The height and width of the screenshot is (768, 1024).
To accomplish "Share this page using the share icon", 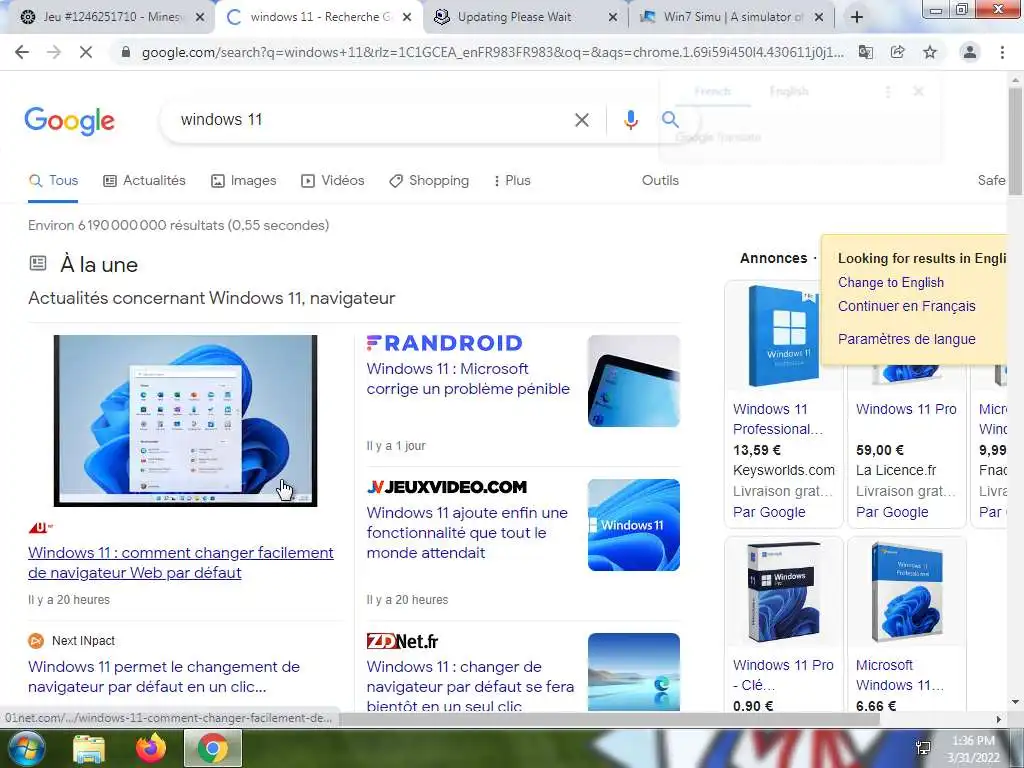I will [x=898, y=52].
